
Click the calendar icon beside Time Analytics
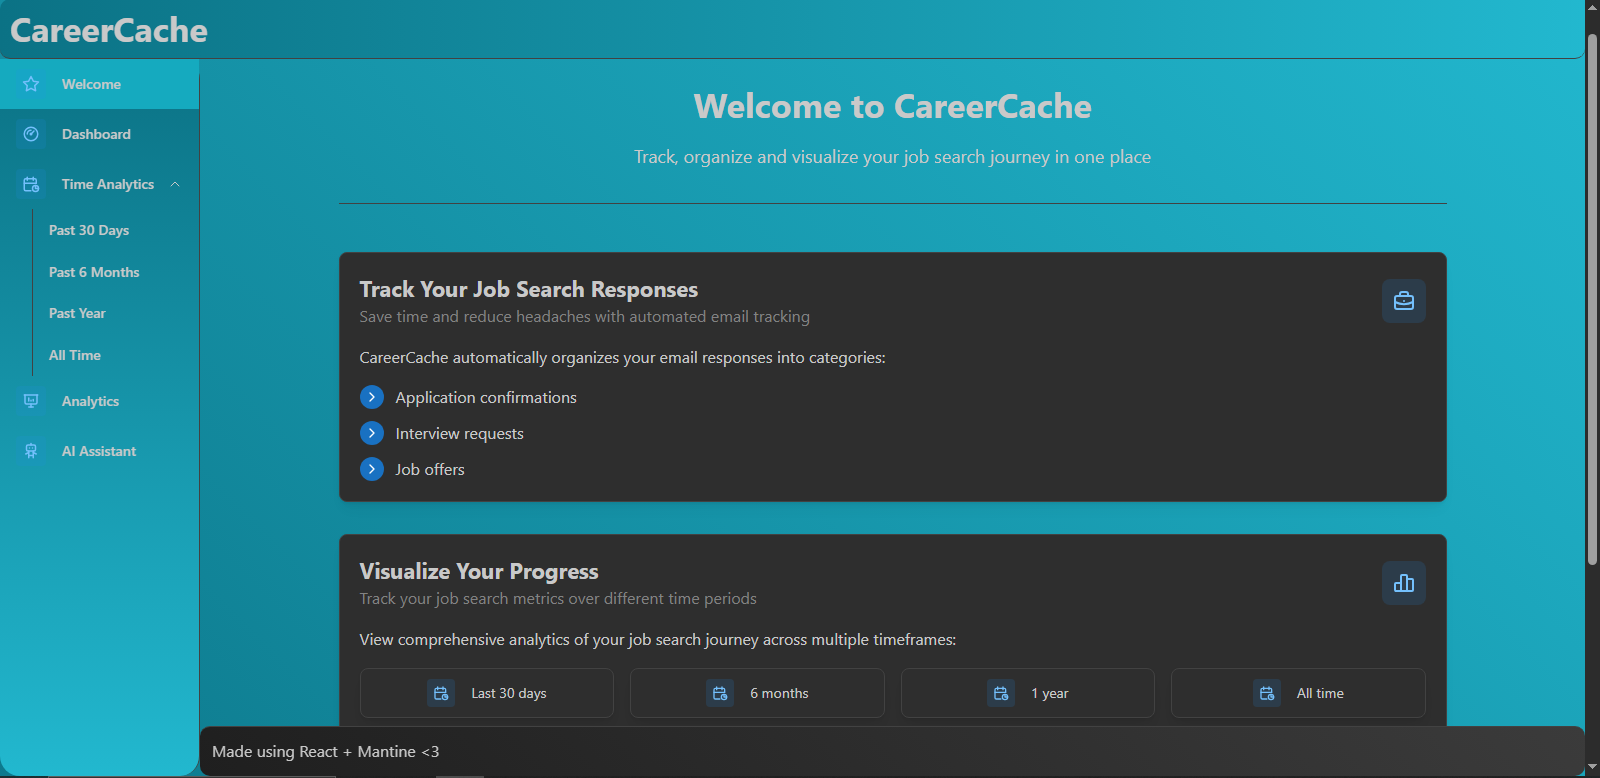point(31,184)
